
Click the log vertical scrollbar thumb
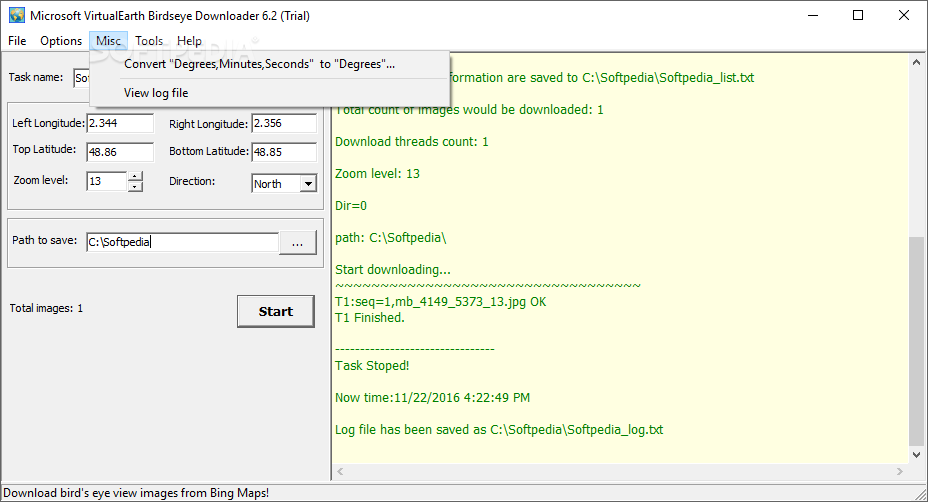click(916, 340)
